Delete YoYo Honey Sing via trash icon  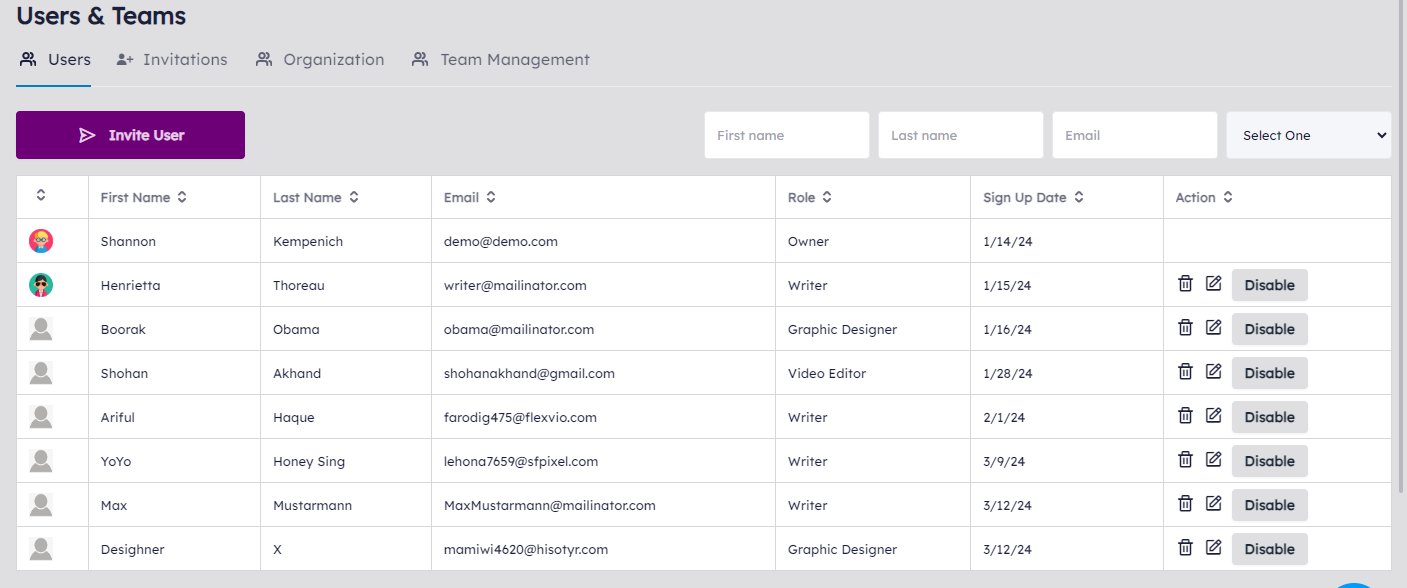pos(1185,460)
